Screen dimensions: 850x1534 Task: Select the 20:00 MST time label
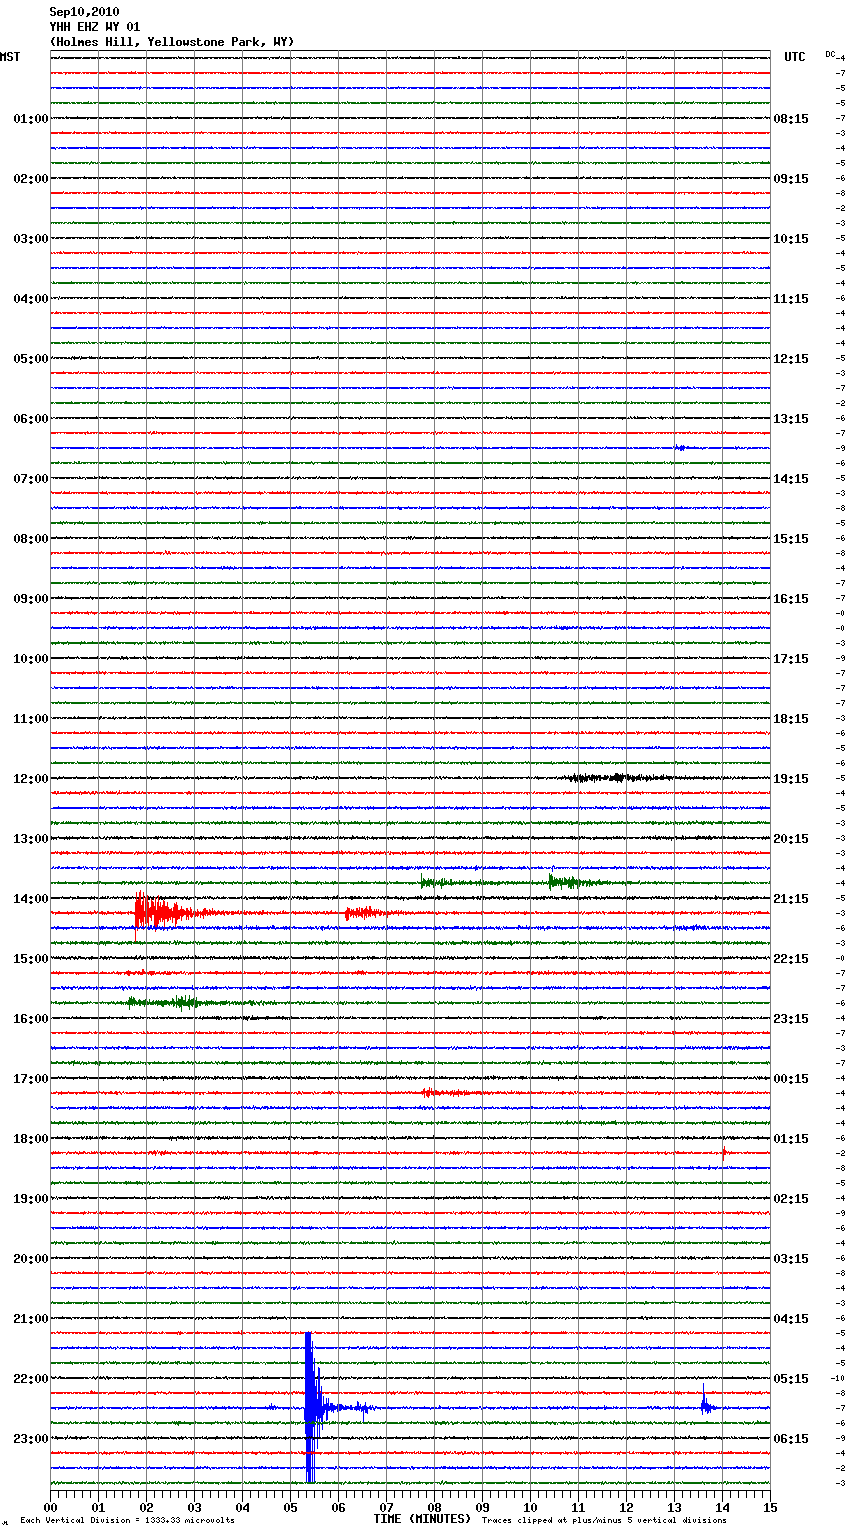tap(30, 1259)
